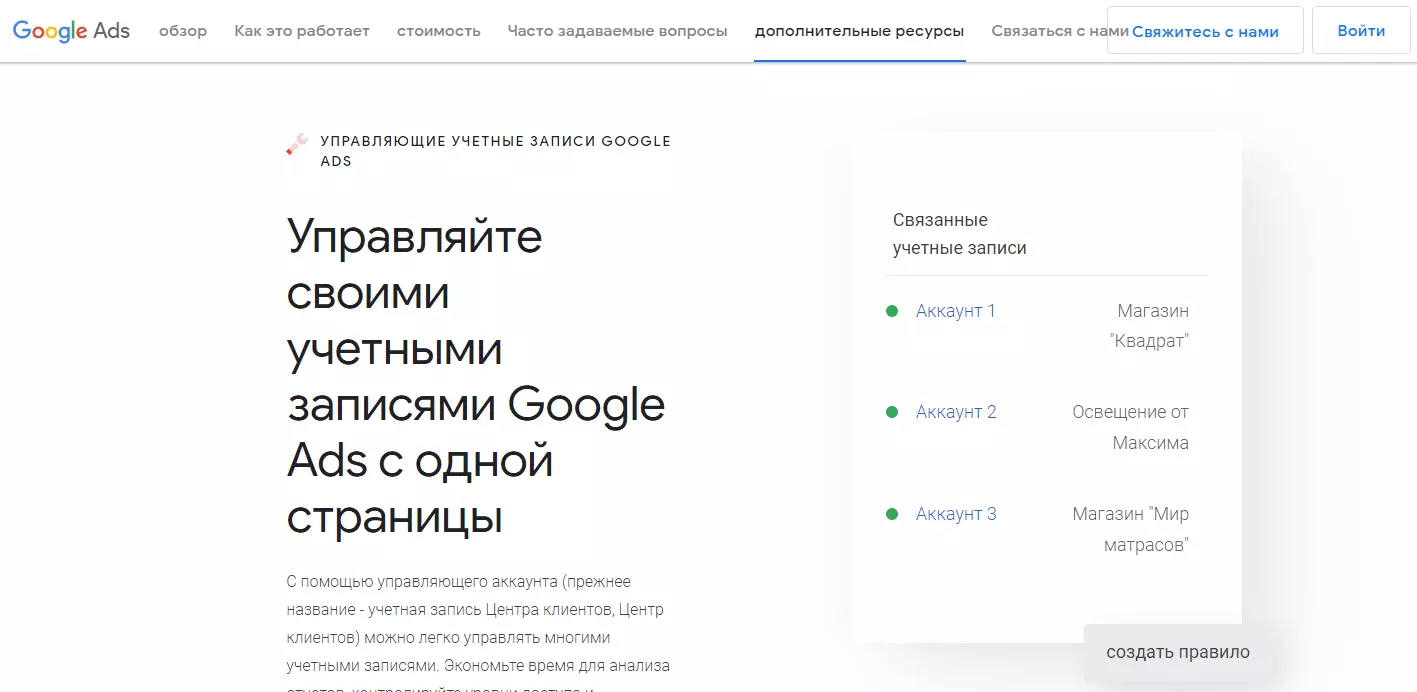Screen dimensions: 1417x692
Task: Open дополнительные ресурсы tab
Action: coord(860,31)
